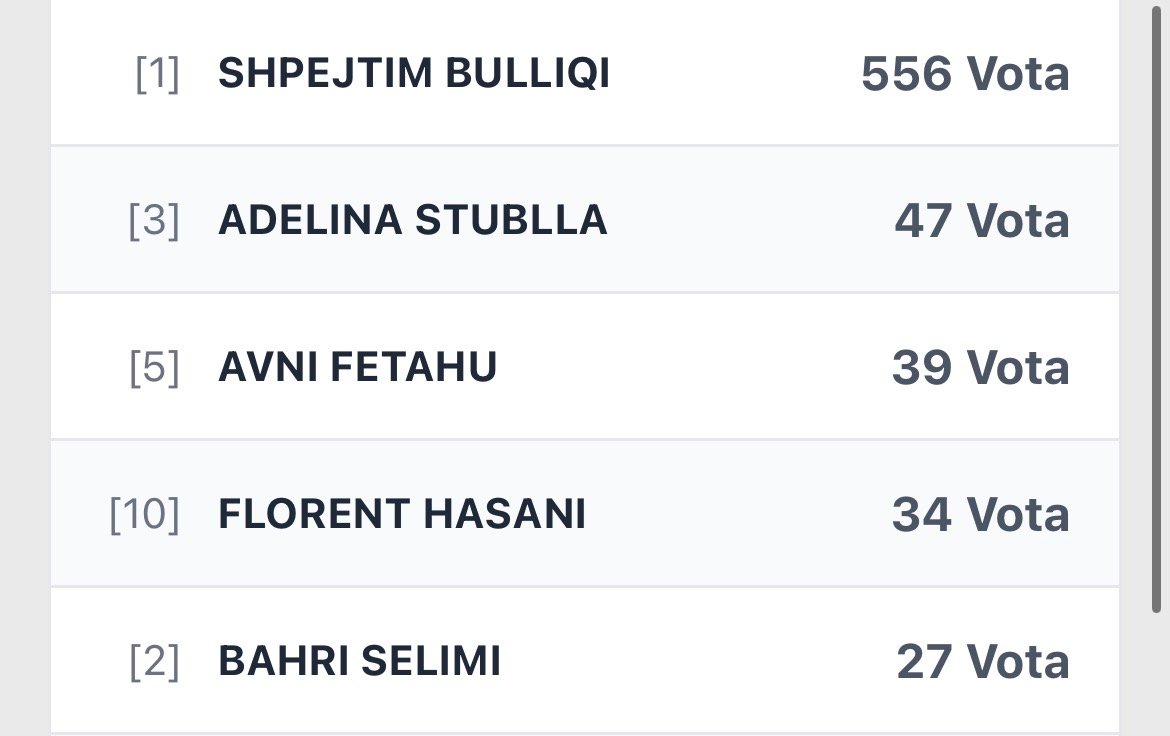Click scrollbar track below the thumb
This screenshot has height=736, width=1170.
(x=1158, y=680)
